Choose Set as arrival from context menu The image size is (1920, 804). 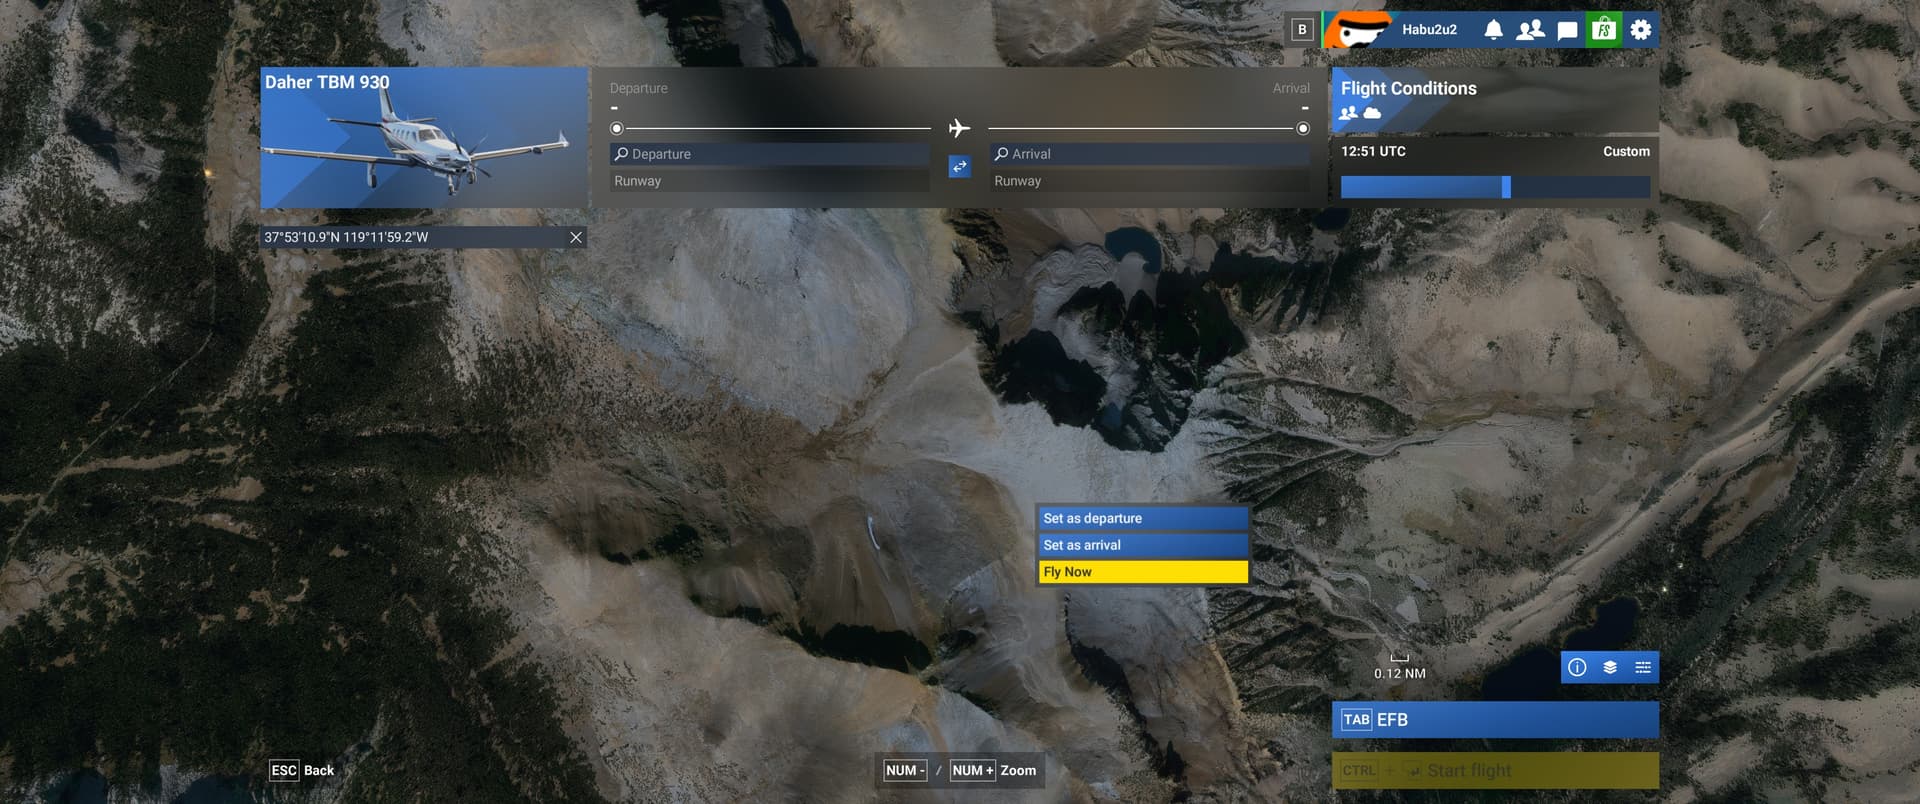coord(1142,545)
